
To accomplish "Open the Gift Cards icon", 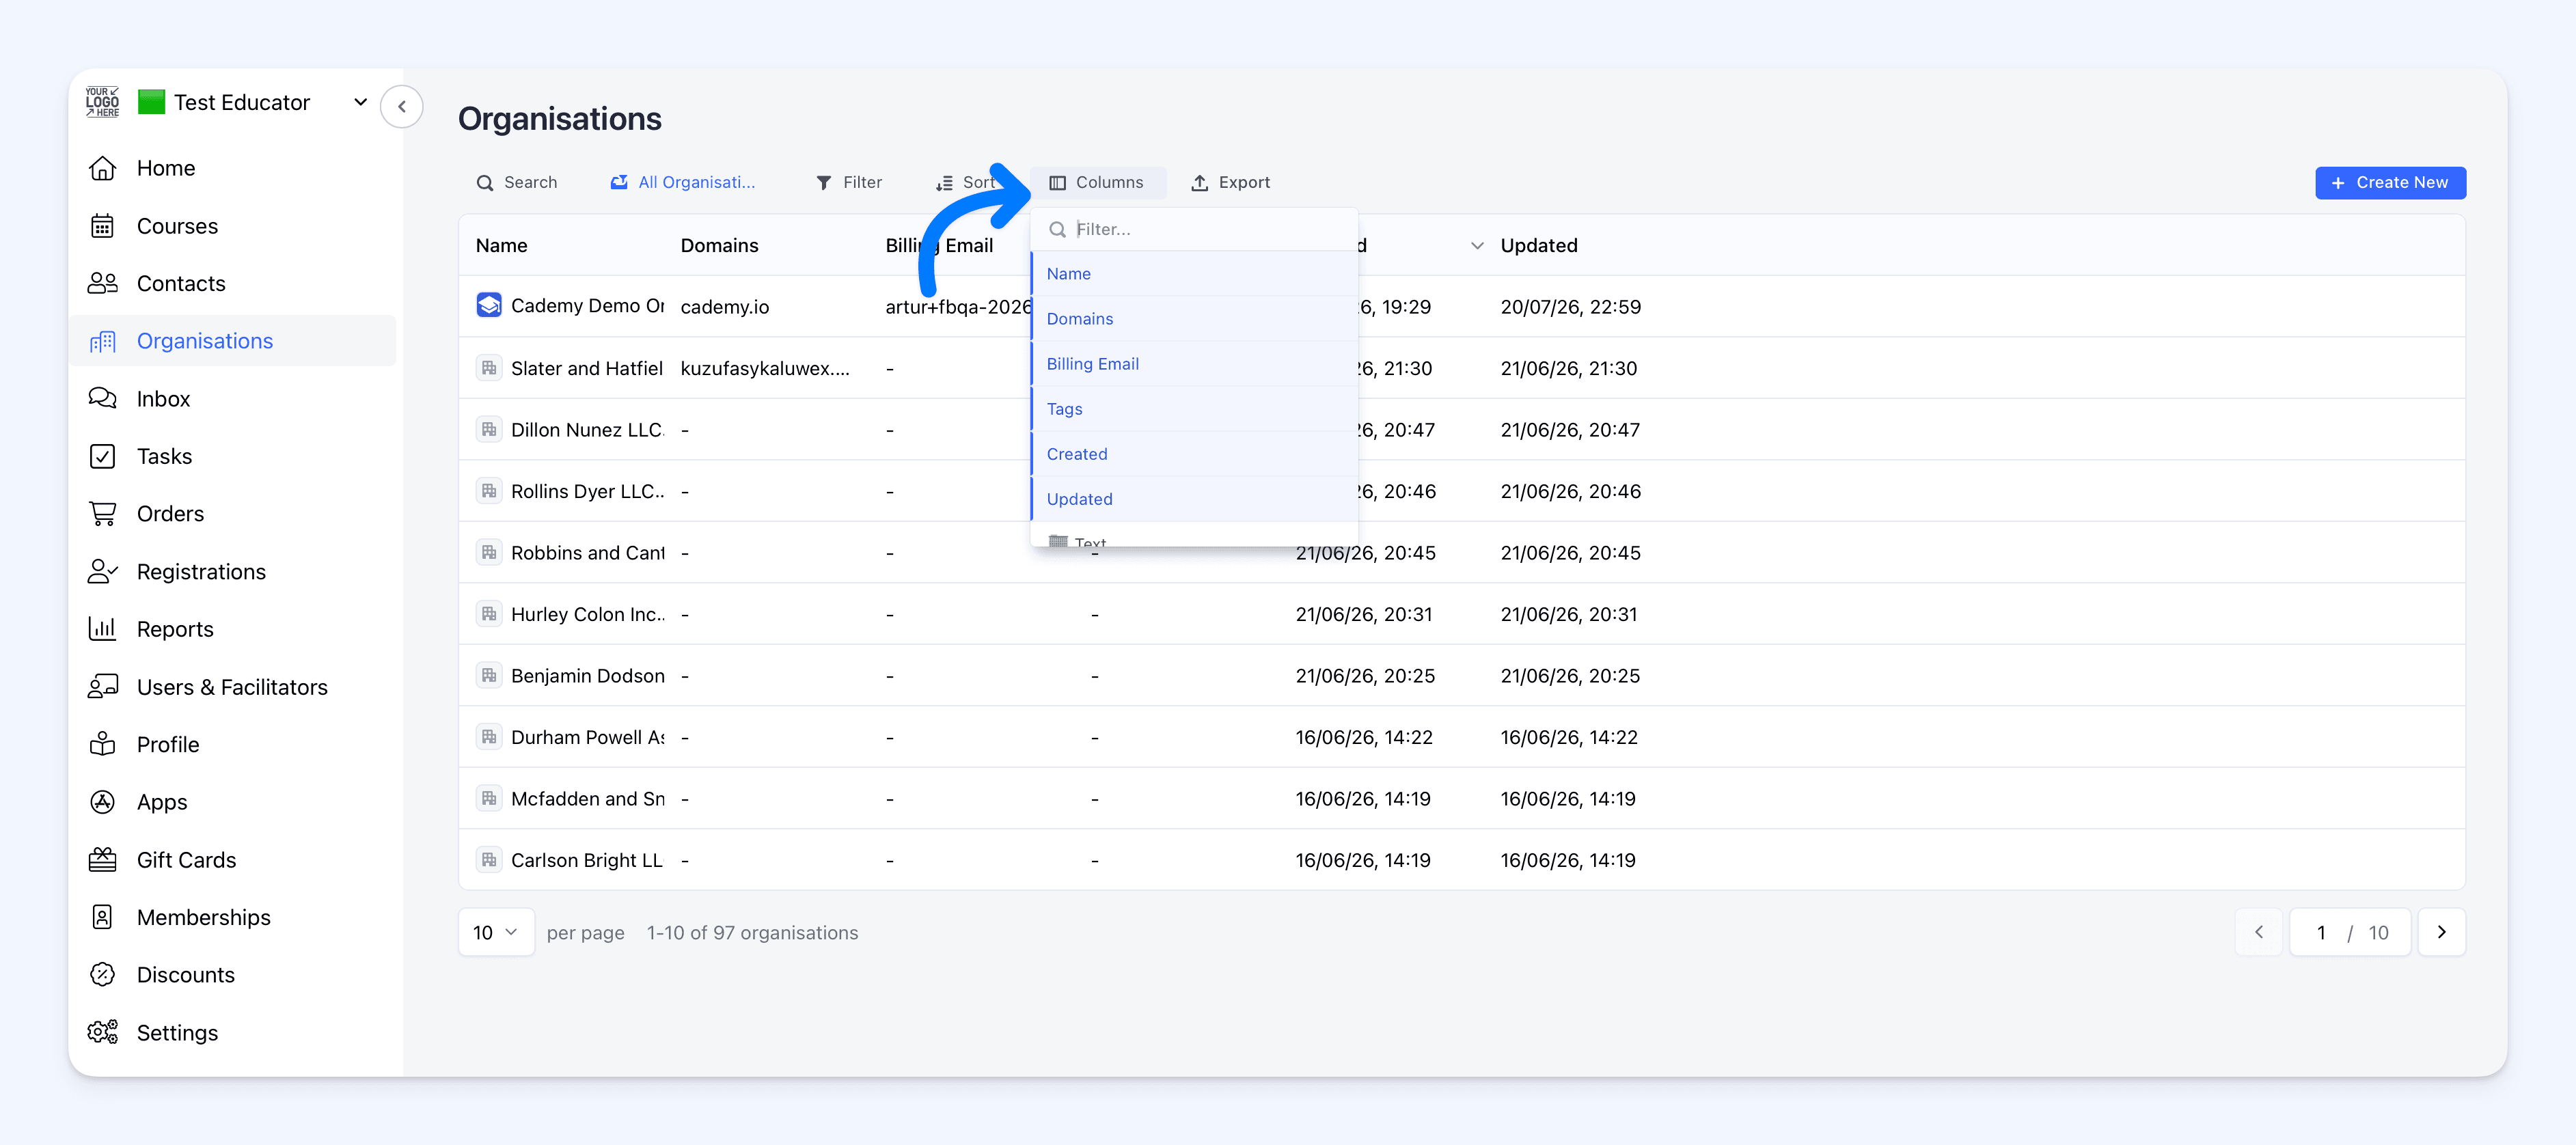I will (x=102, y=860).
